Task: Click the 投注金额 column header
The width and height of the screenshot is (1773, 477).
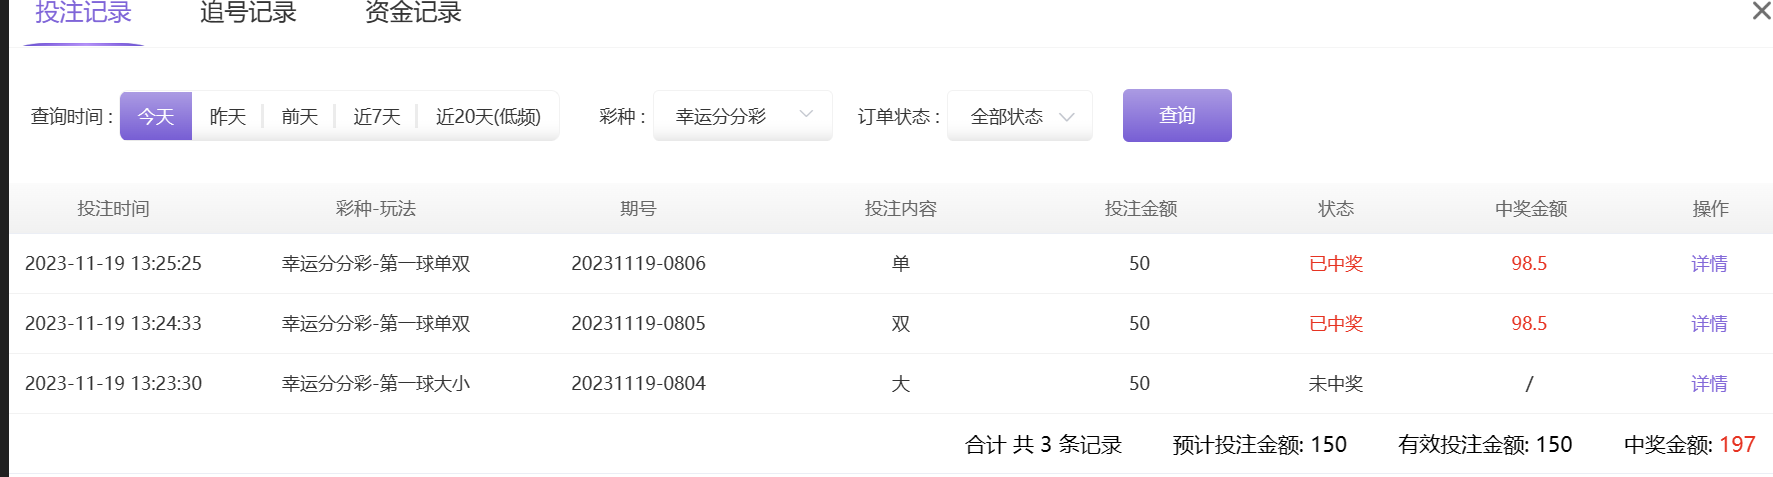Action: (1140, 209)
